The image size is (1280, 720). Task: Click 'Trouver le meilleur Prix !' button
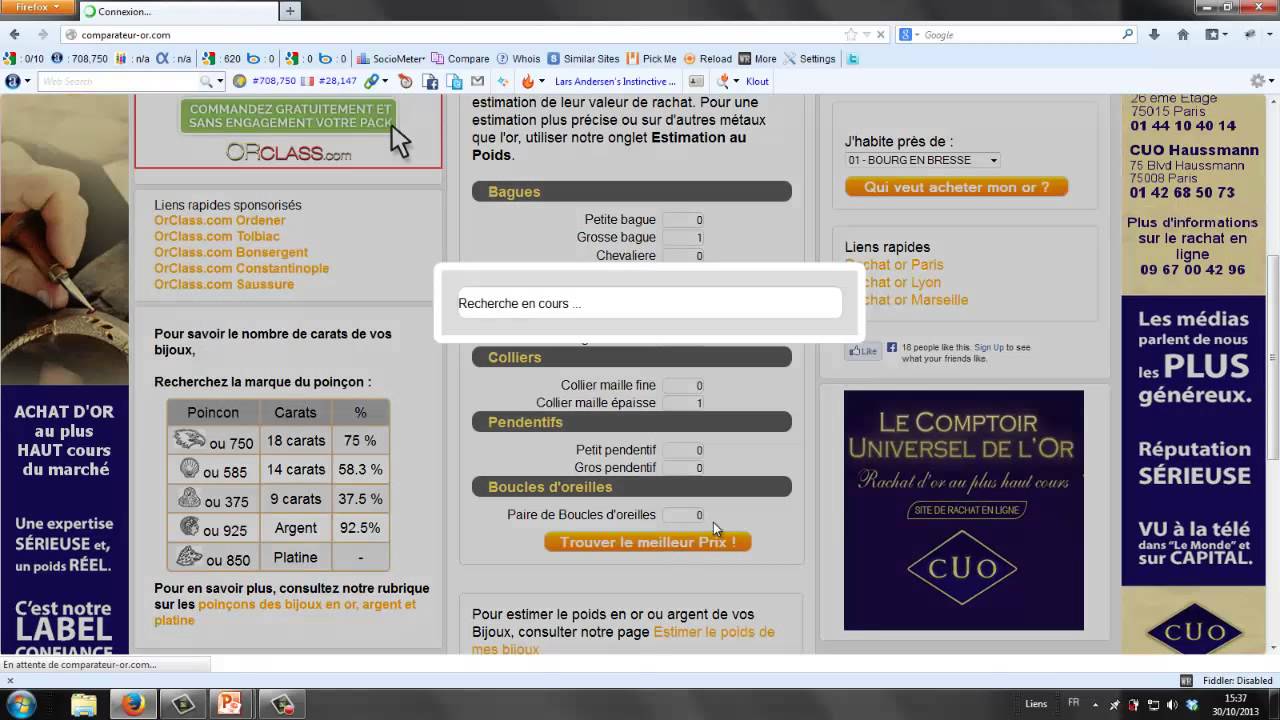pos(647,542)
